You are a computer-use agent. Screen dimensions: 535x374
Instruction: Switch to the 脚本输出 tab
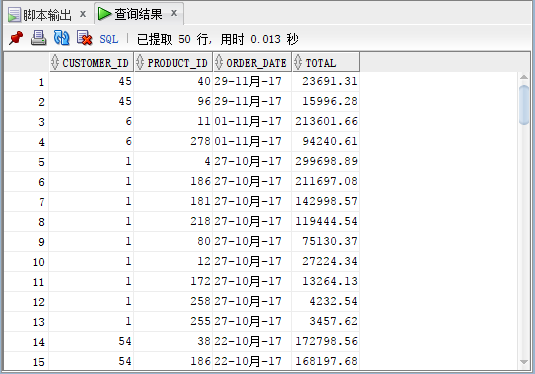[x=47, y=15]
